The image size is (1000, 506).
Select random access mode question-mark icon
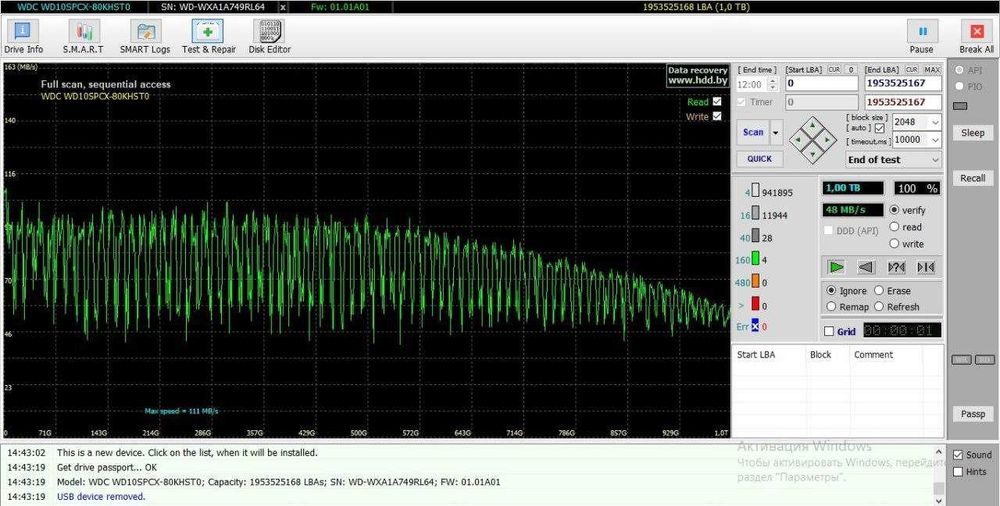click(x=896, y=267)
